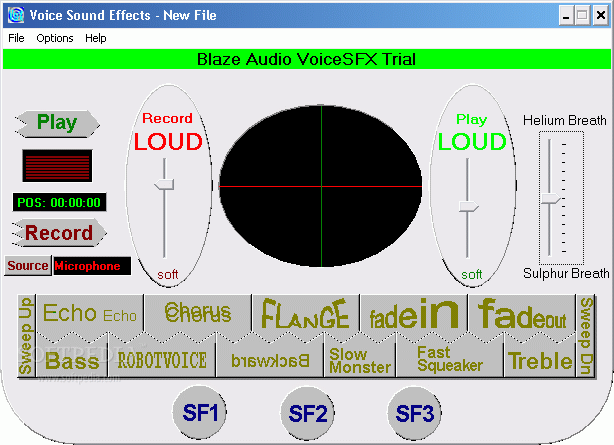Click the SF3 round button

(x=414, y=413)
